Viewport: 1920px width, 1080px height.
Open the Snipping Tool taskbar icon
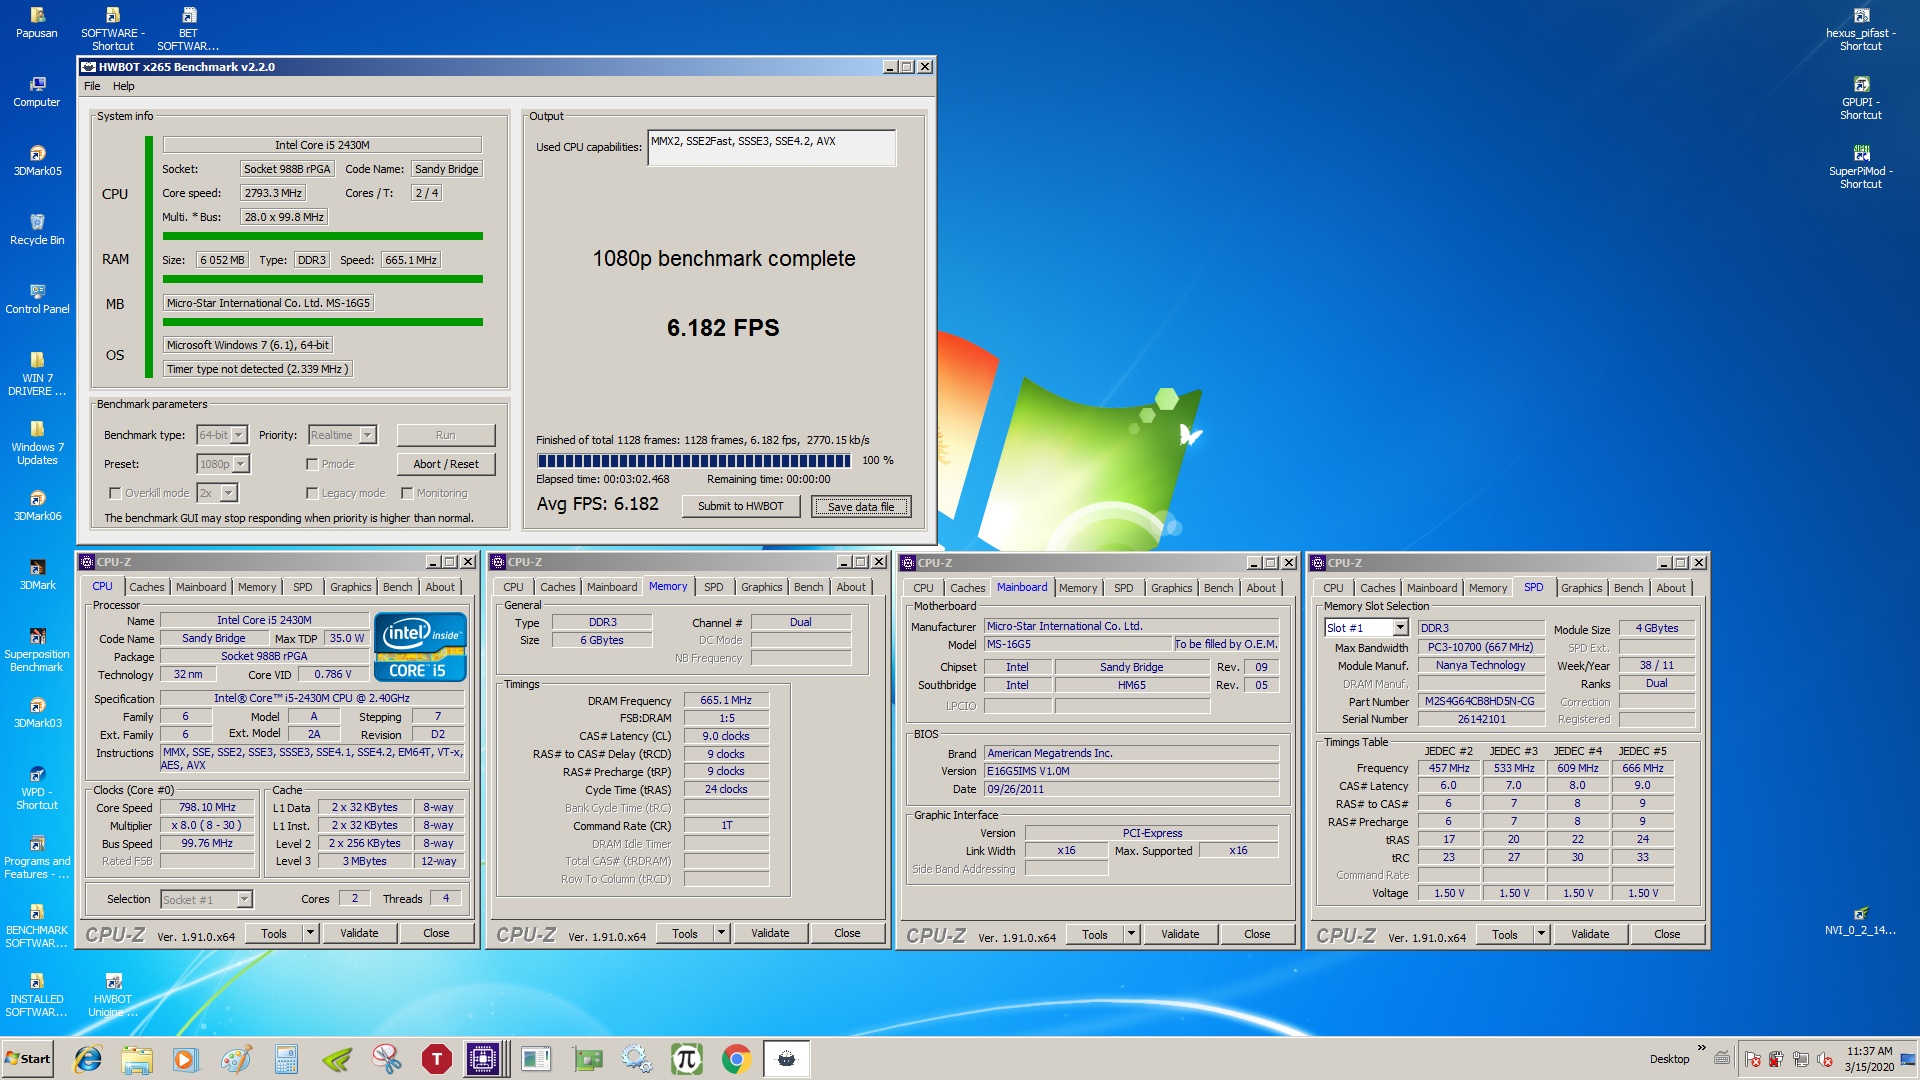386,1059
